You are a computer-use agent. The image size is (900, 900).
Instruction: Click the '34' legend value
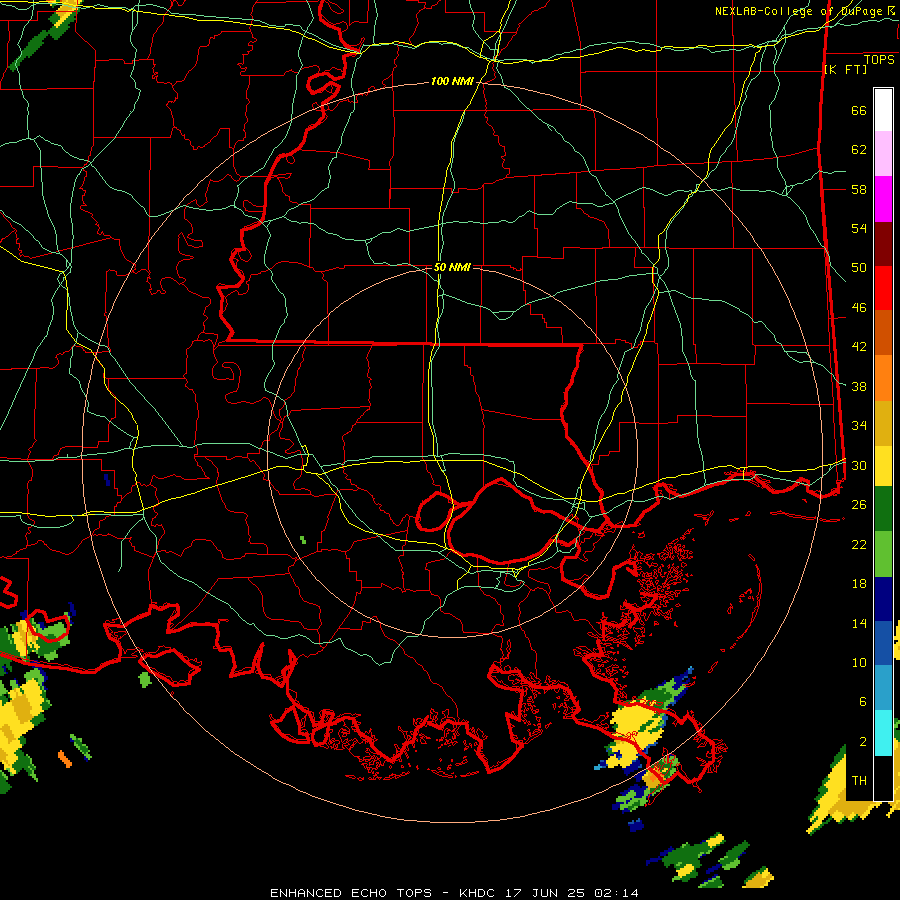click(859, 426)
